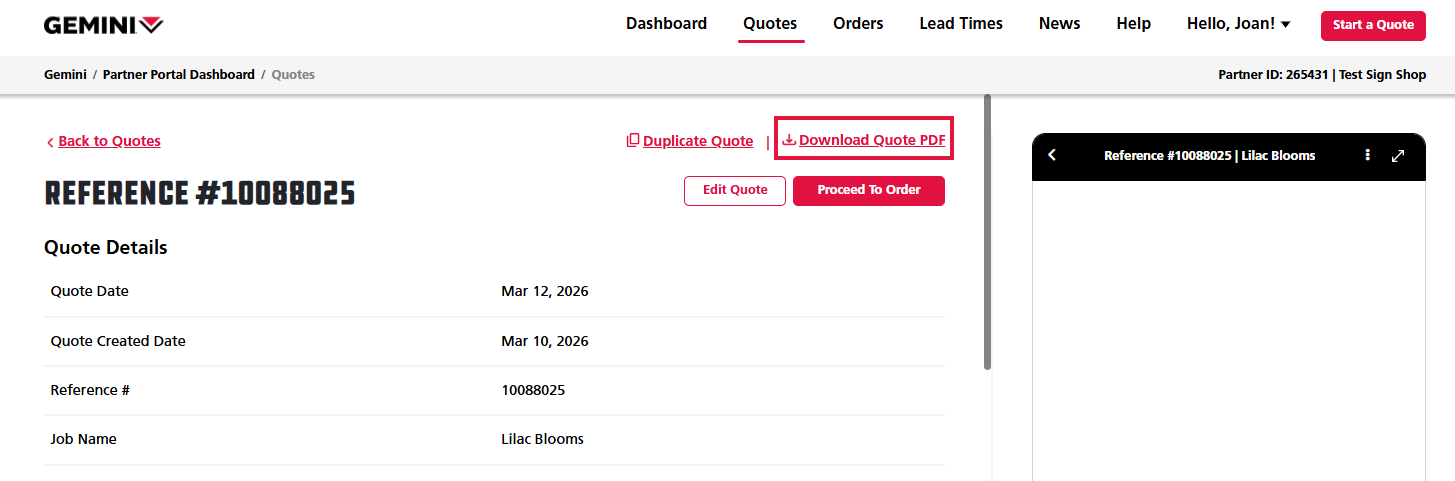The height and width of the screenshot is (481, 1455).
Task: Open the Dashboard menu item
Action: 666,24
